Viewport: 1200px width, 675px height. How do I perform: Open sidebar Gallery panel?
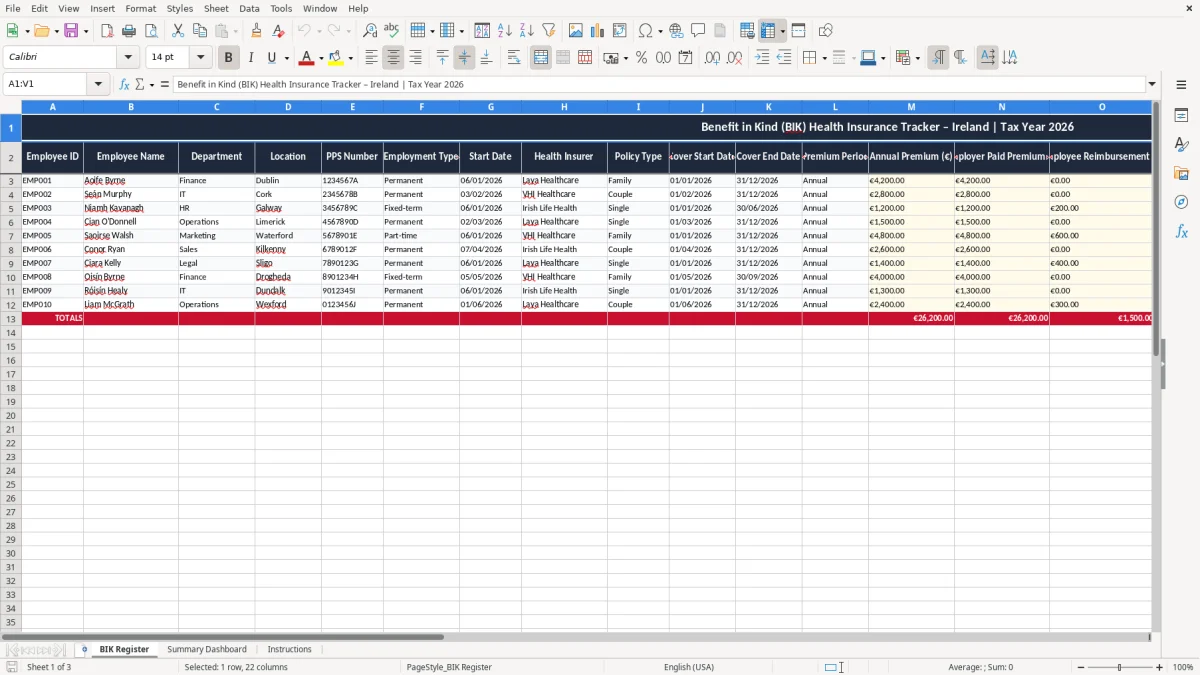(x=1181, y=173)
